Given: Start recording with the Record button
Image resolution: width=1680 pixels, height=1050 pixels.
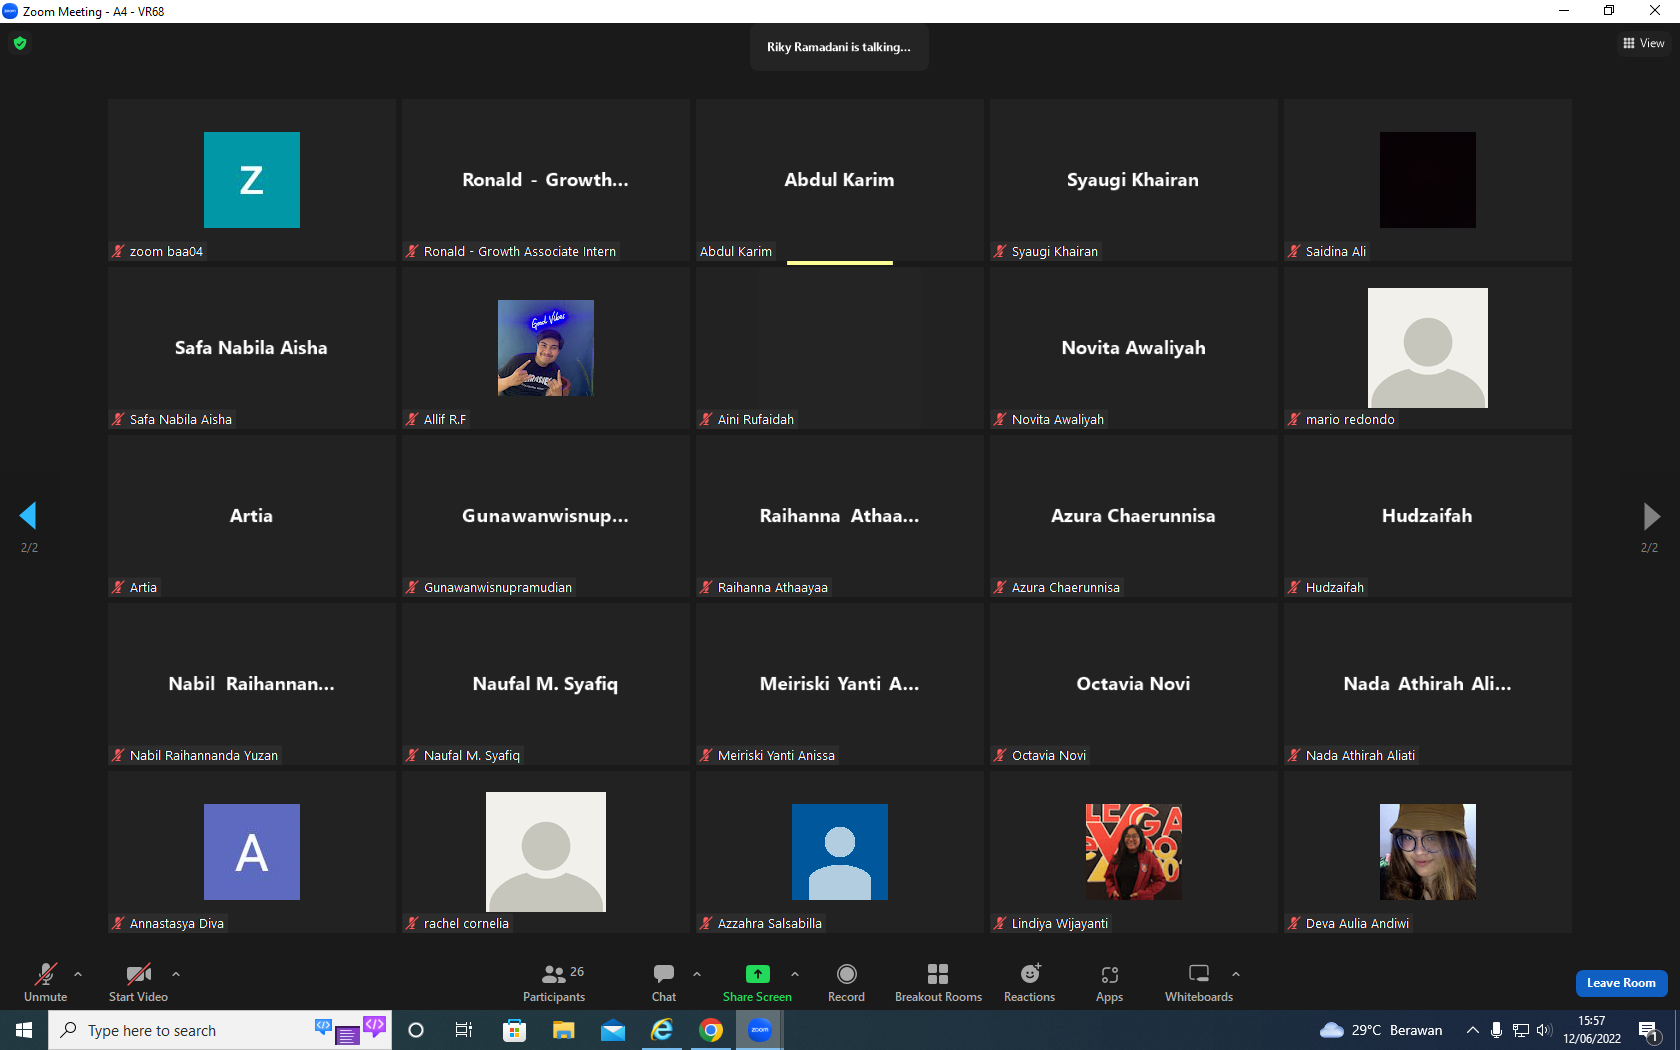Looking at the screenshot, I should [846, 983].
